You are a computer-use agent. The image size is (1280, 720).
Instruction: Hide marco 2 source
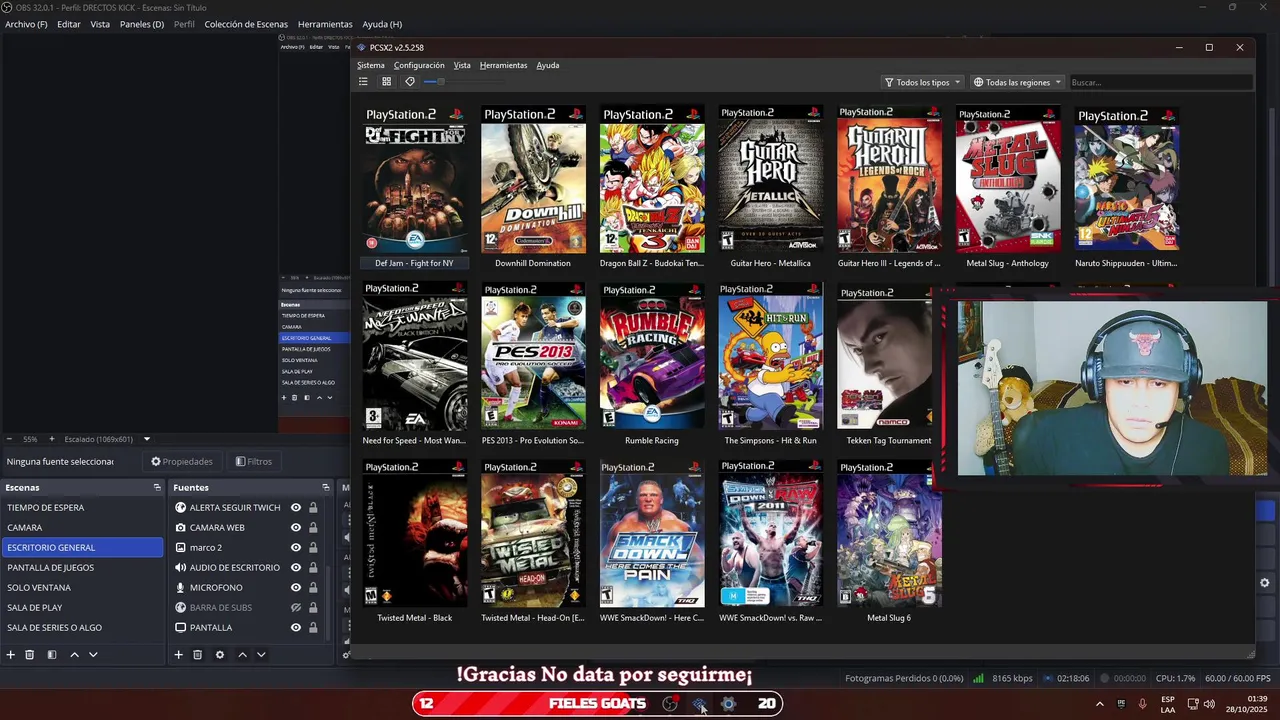[x=296, y=547]
